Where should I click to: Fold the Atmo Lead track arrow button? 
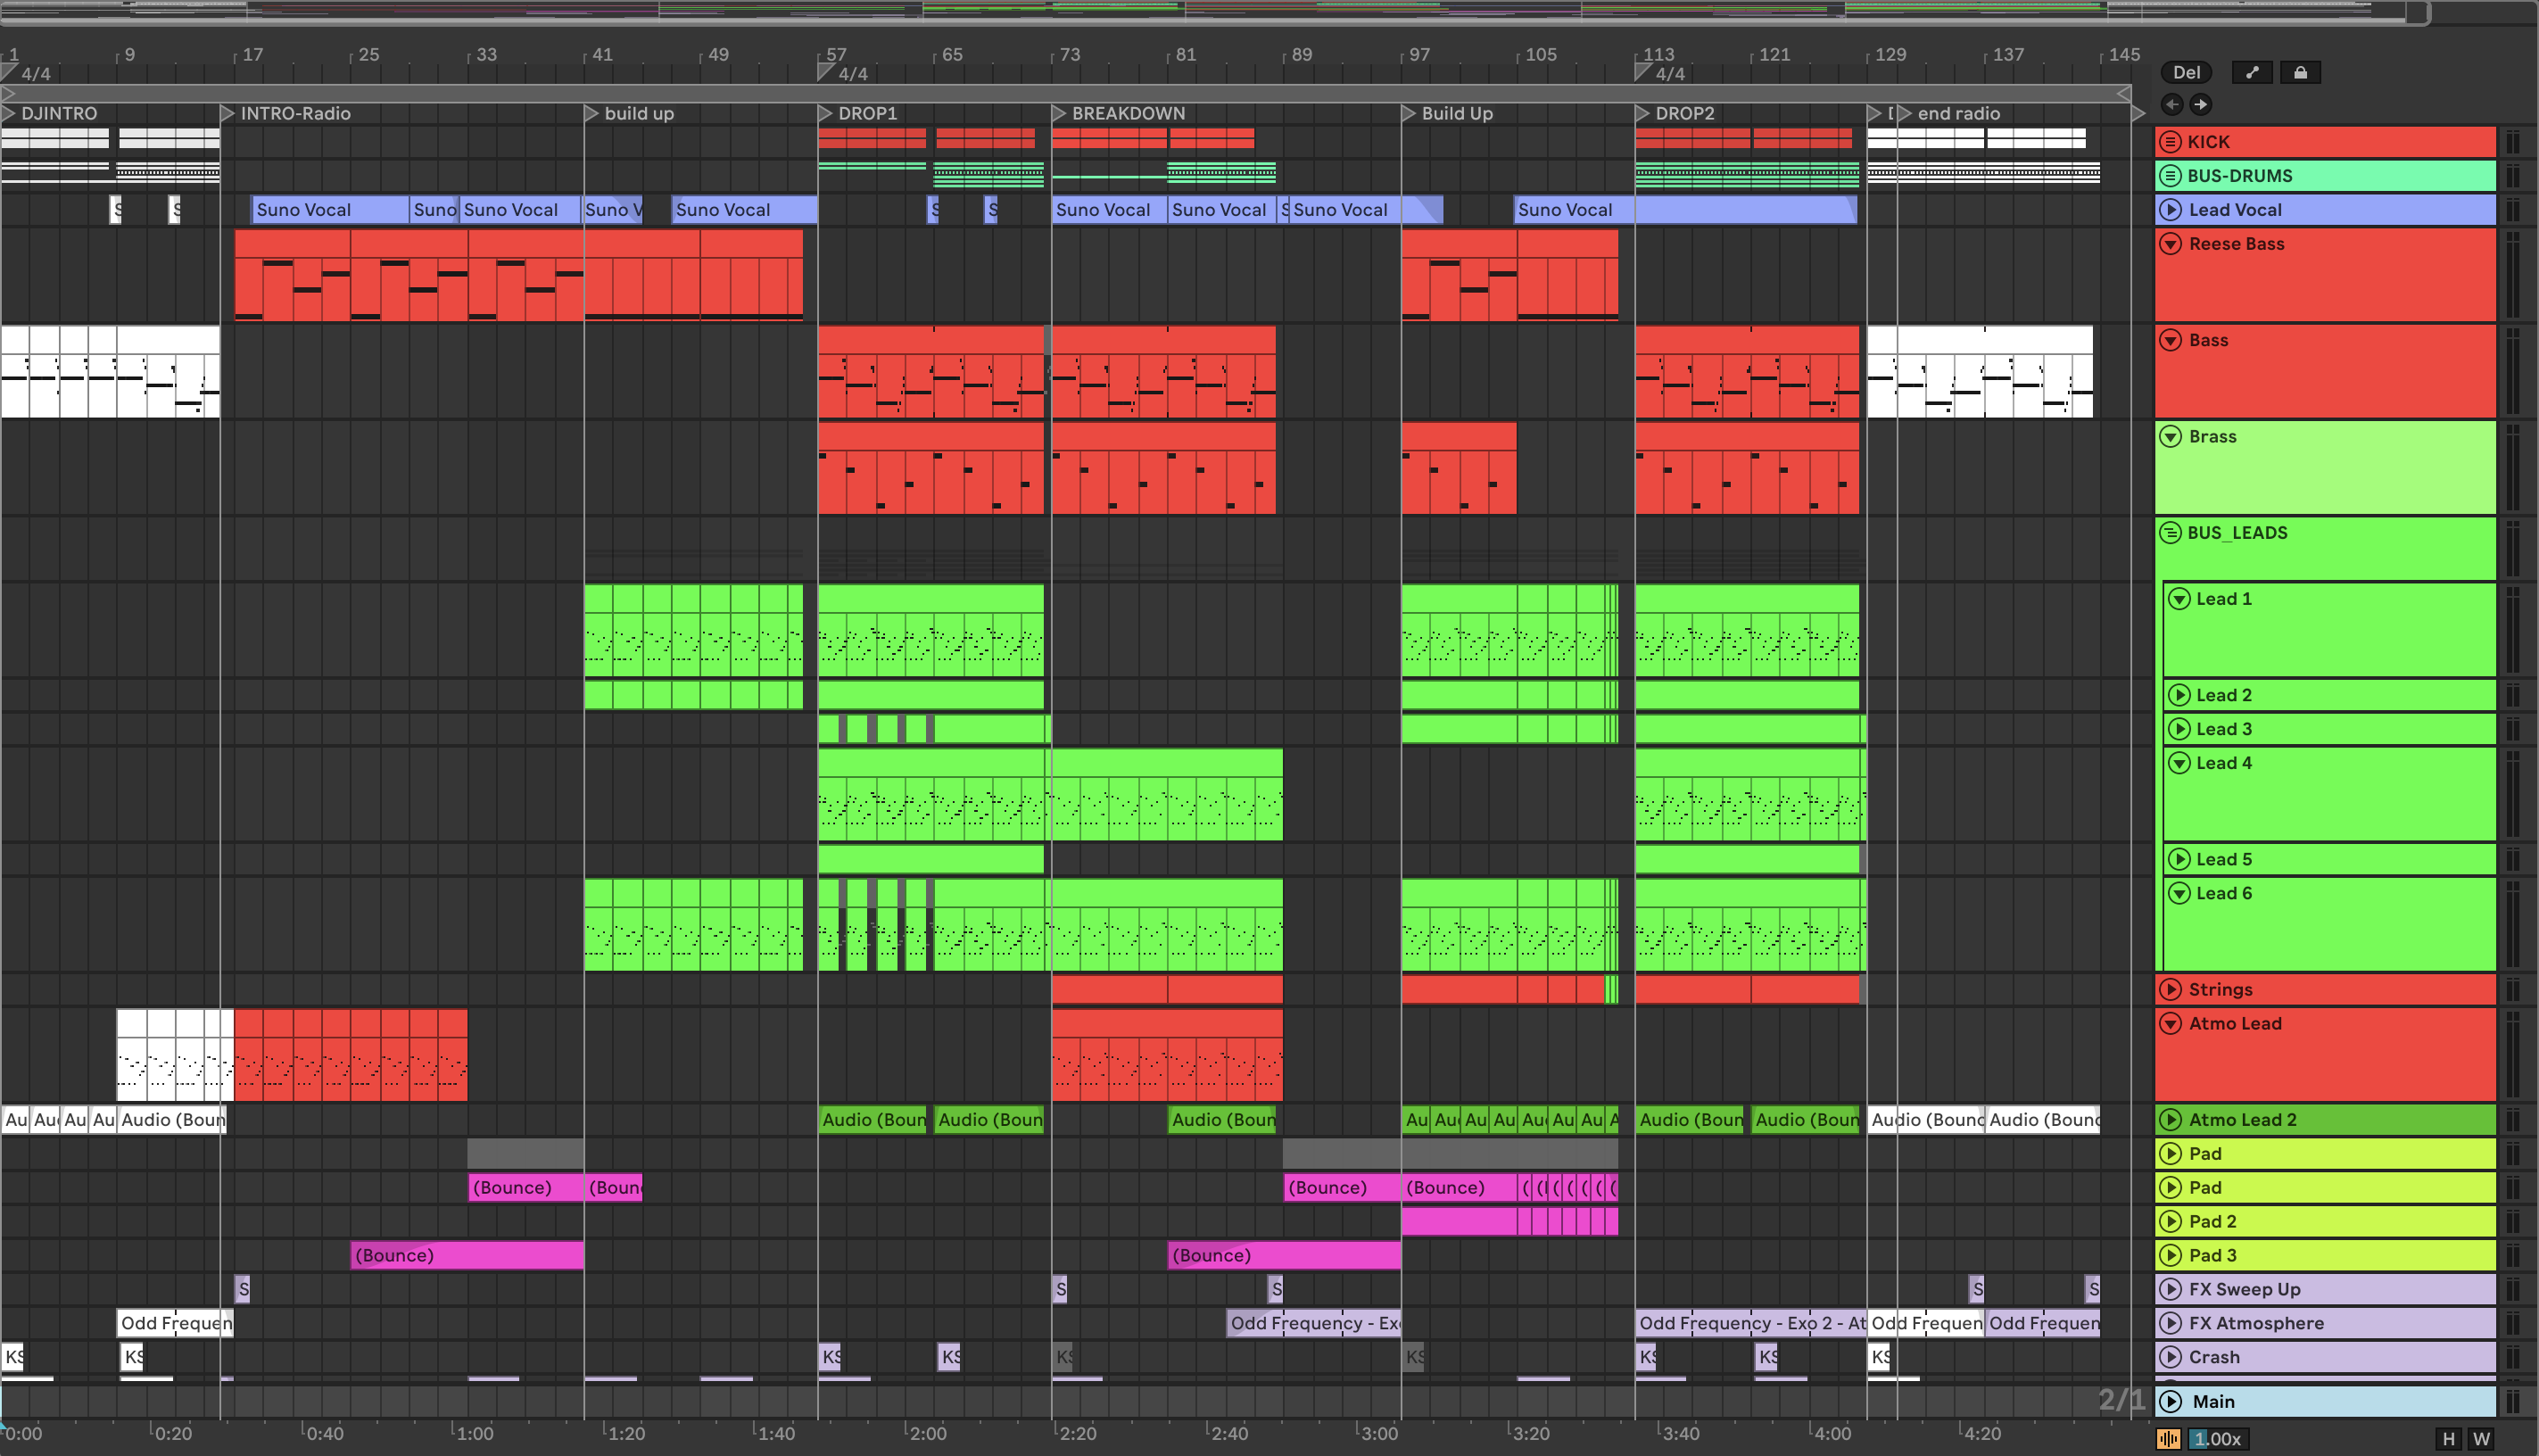pos(2170,1023)
